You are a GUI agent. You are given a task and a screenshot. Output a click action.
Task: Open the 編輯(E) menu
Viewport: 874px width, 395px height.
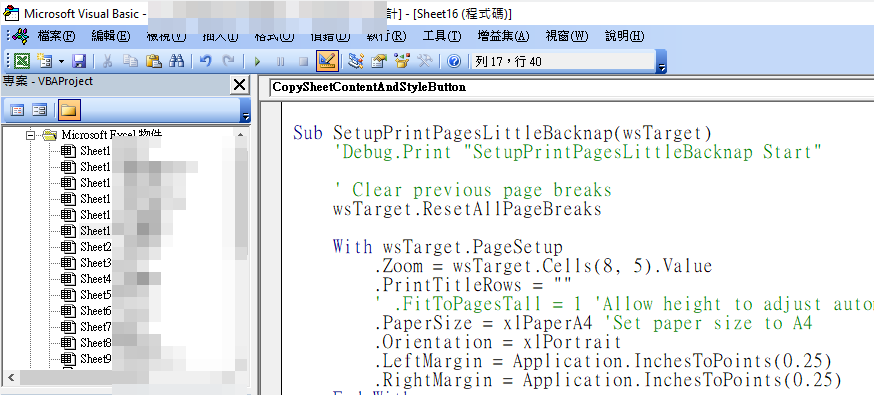pos(110,36)
